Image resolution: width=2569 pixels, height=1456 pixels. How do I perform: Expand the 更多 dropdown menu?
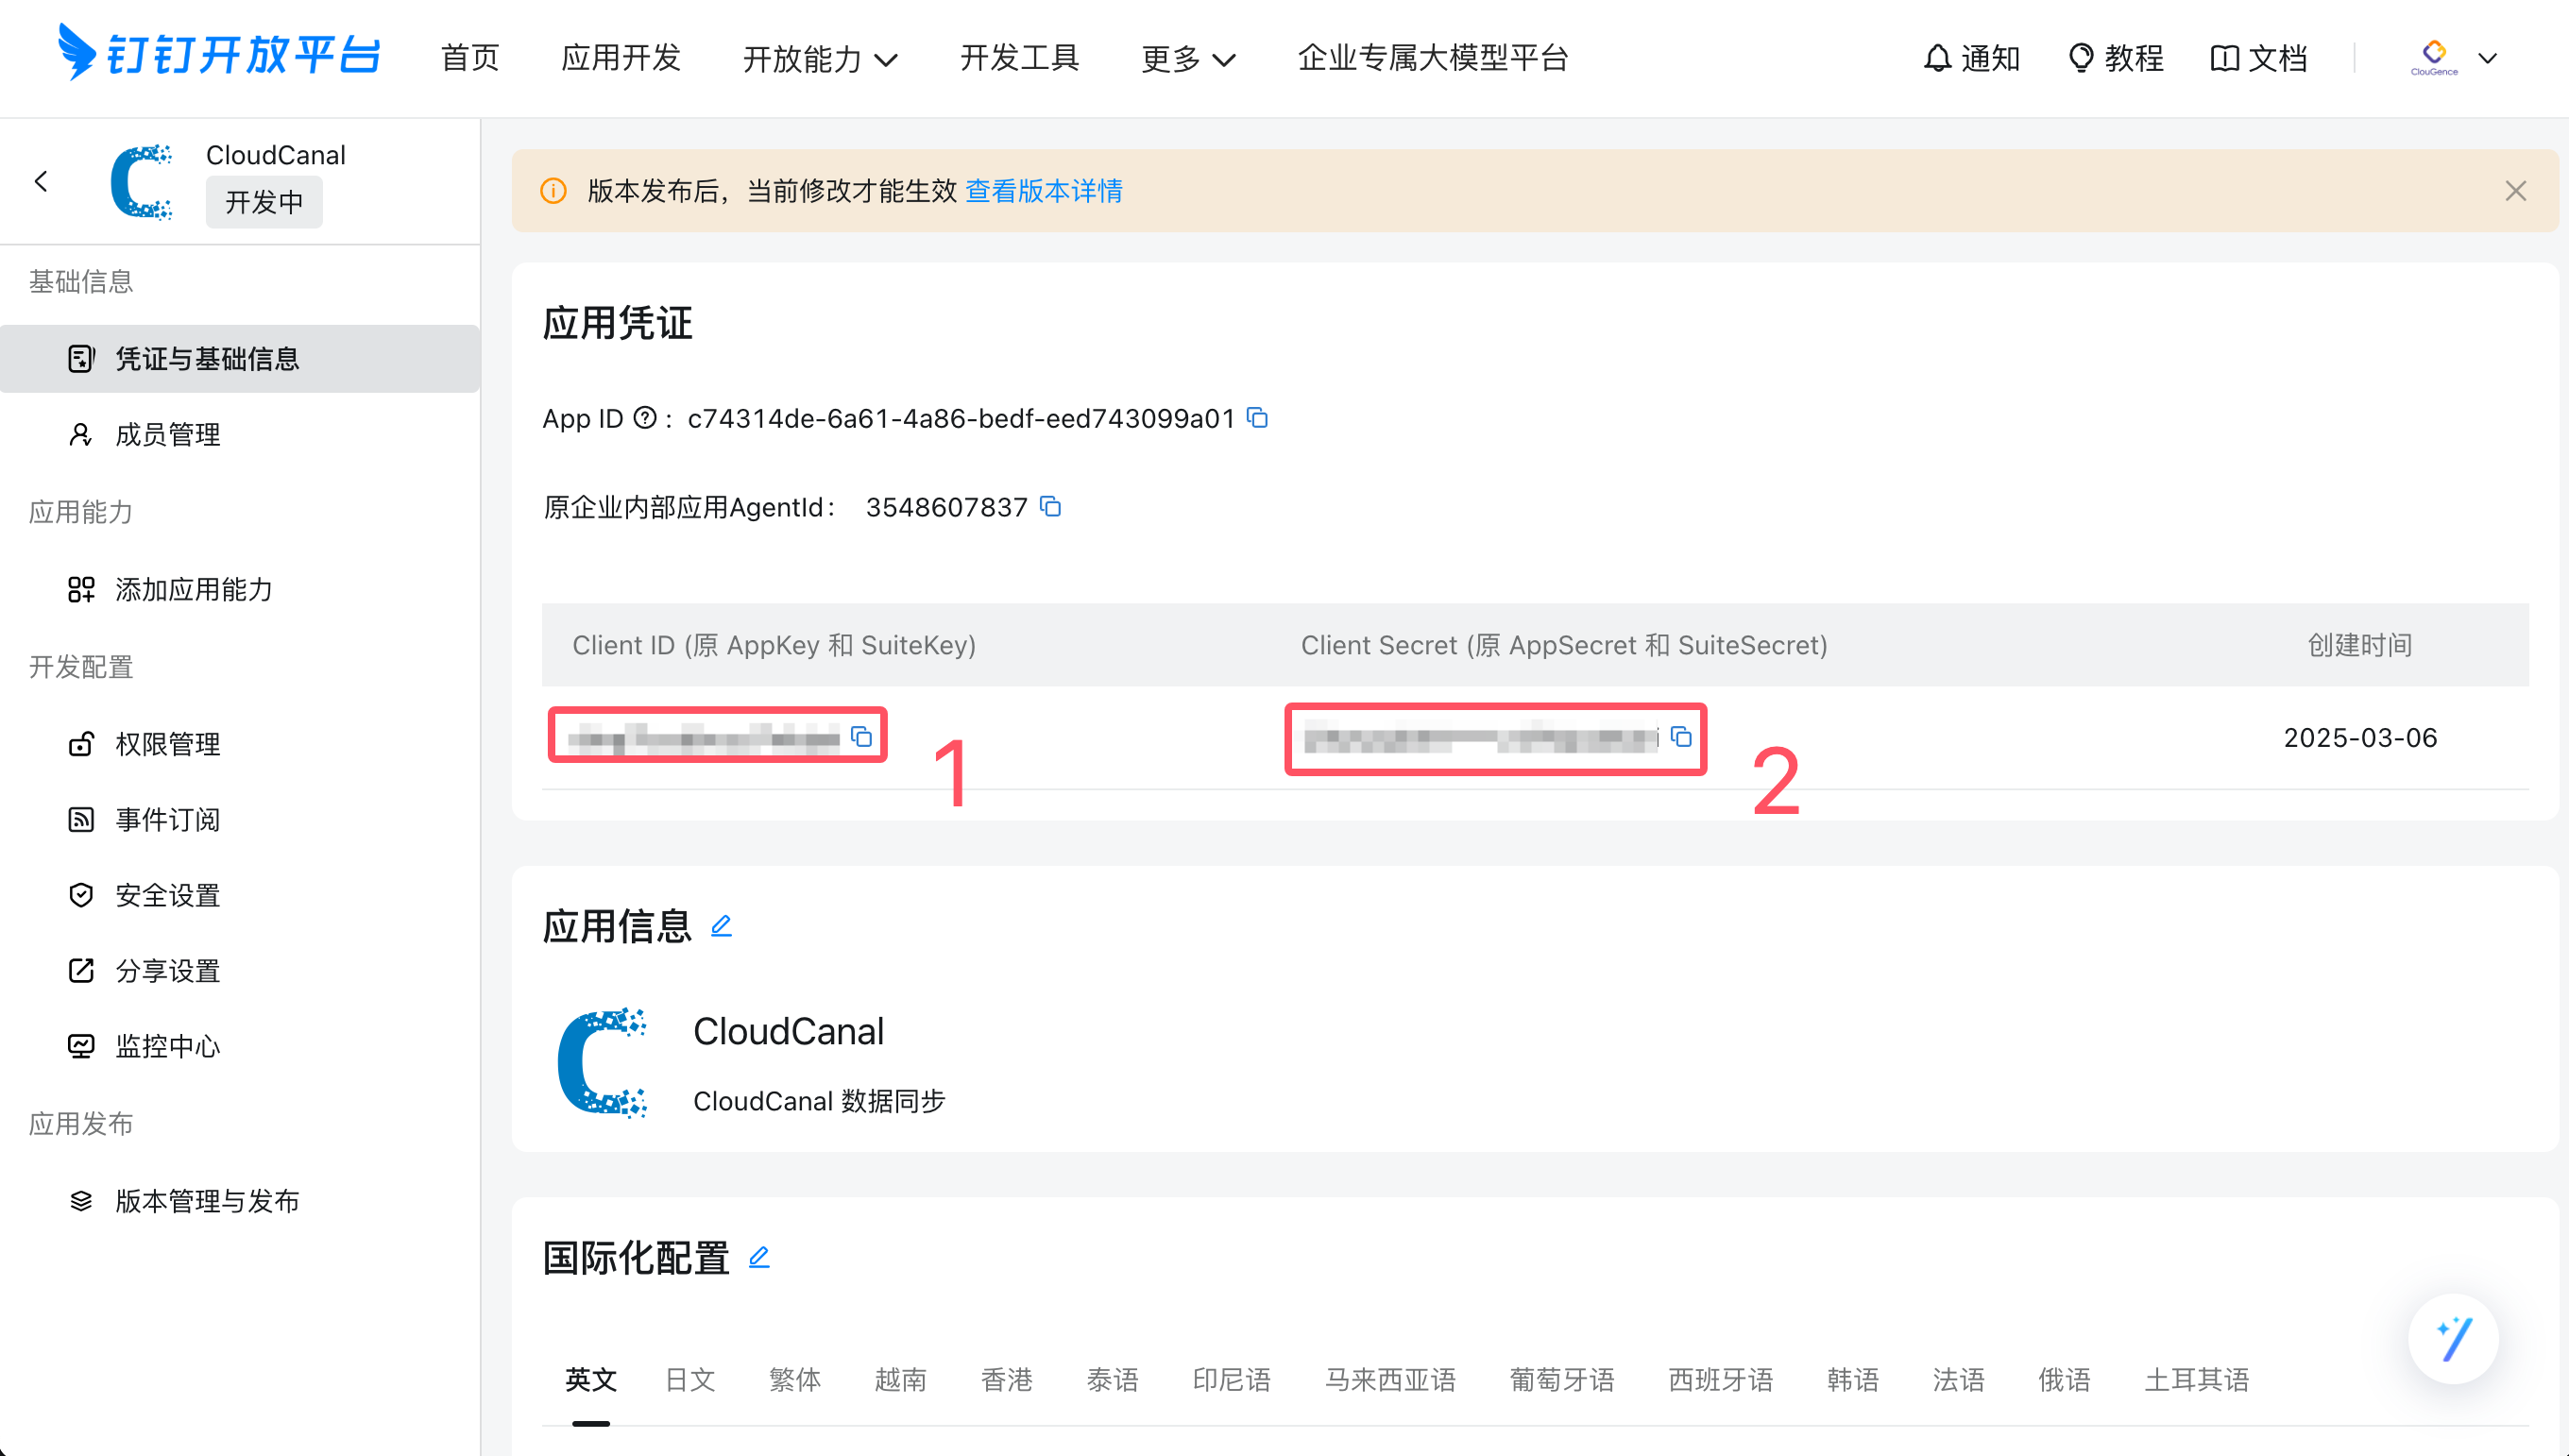tap(1188, 59)
